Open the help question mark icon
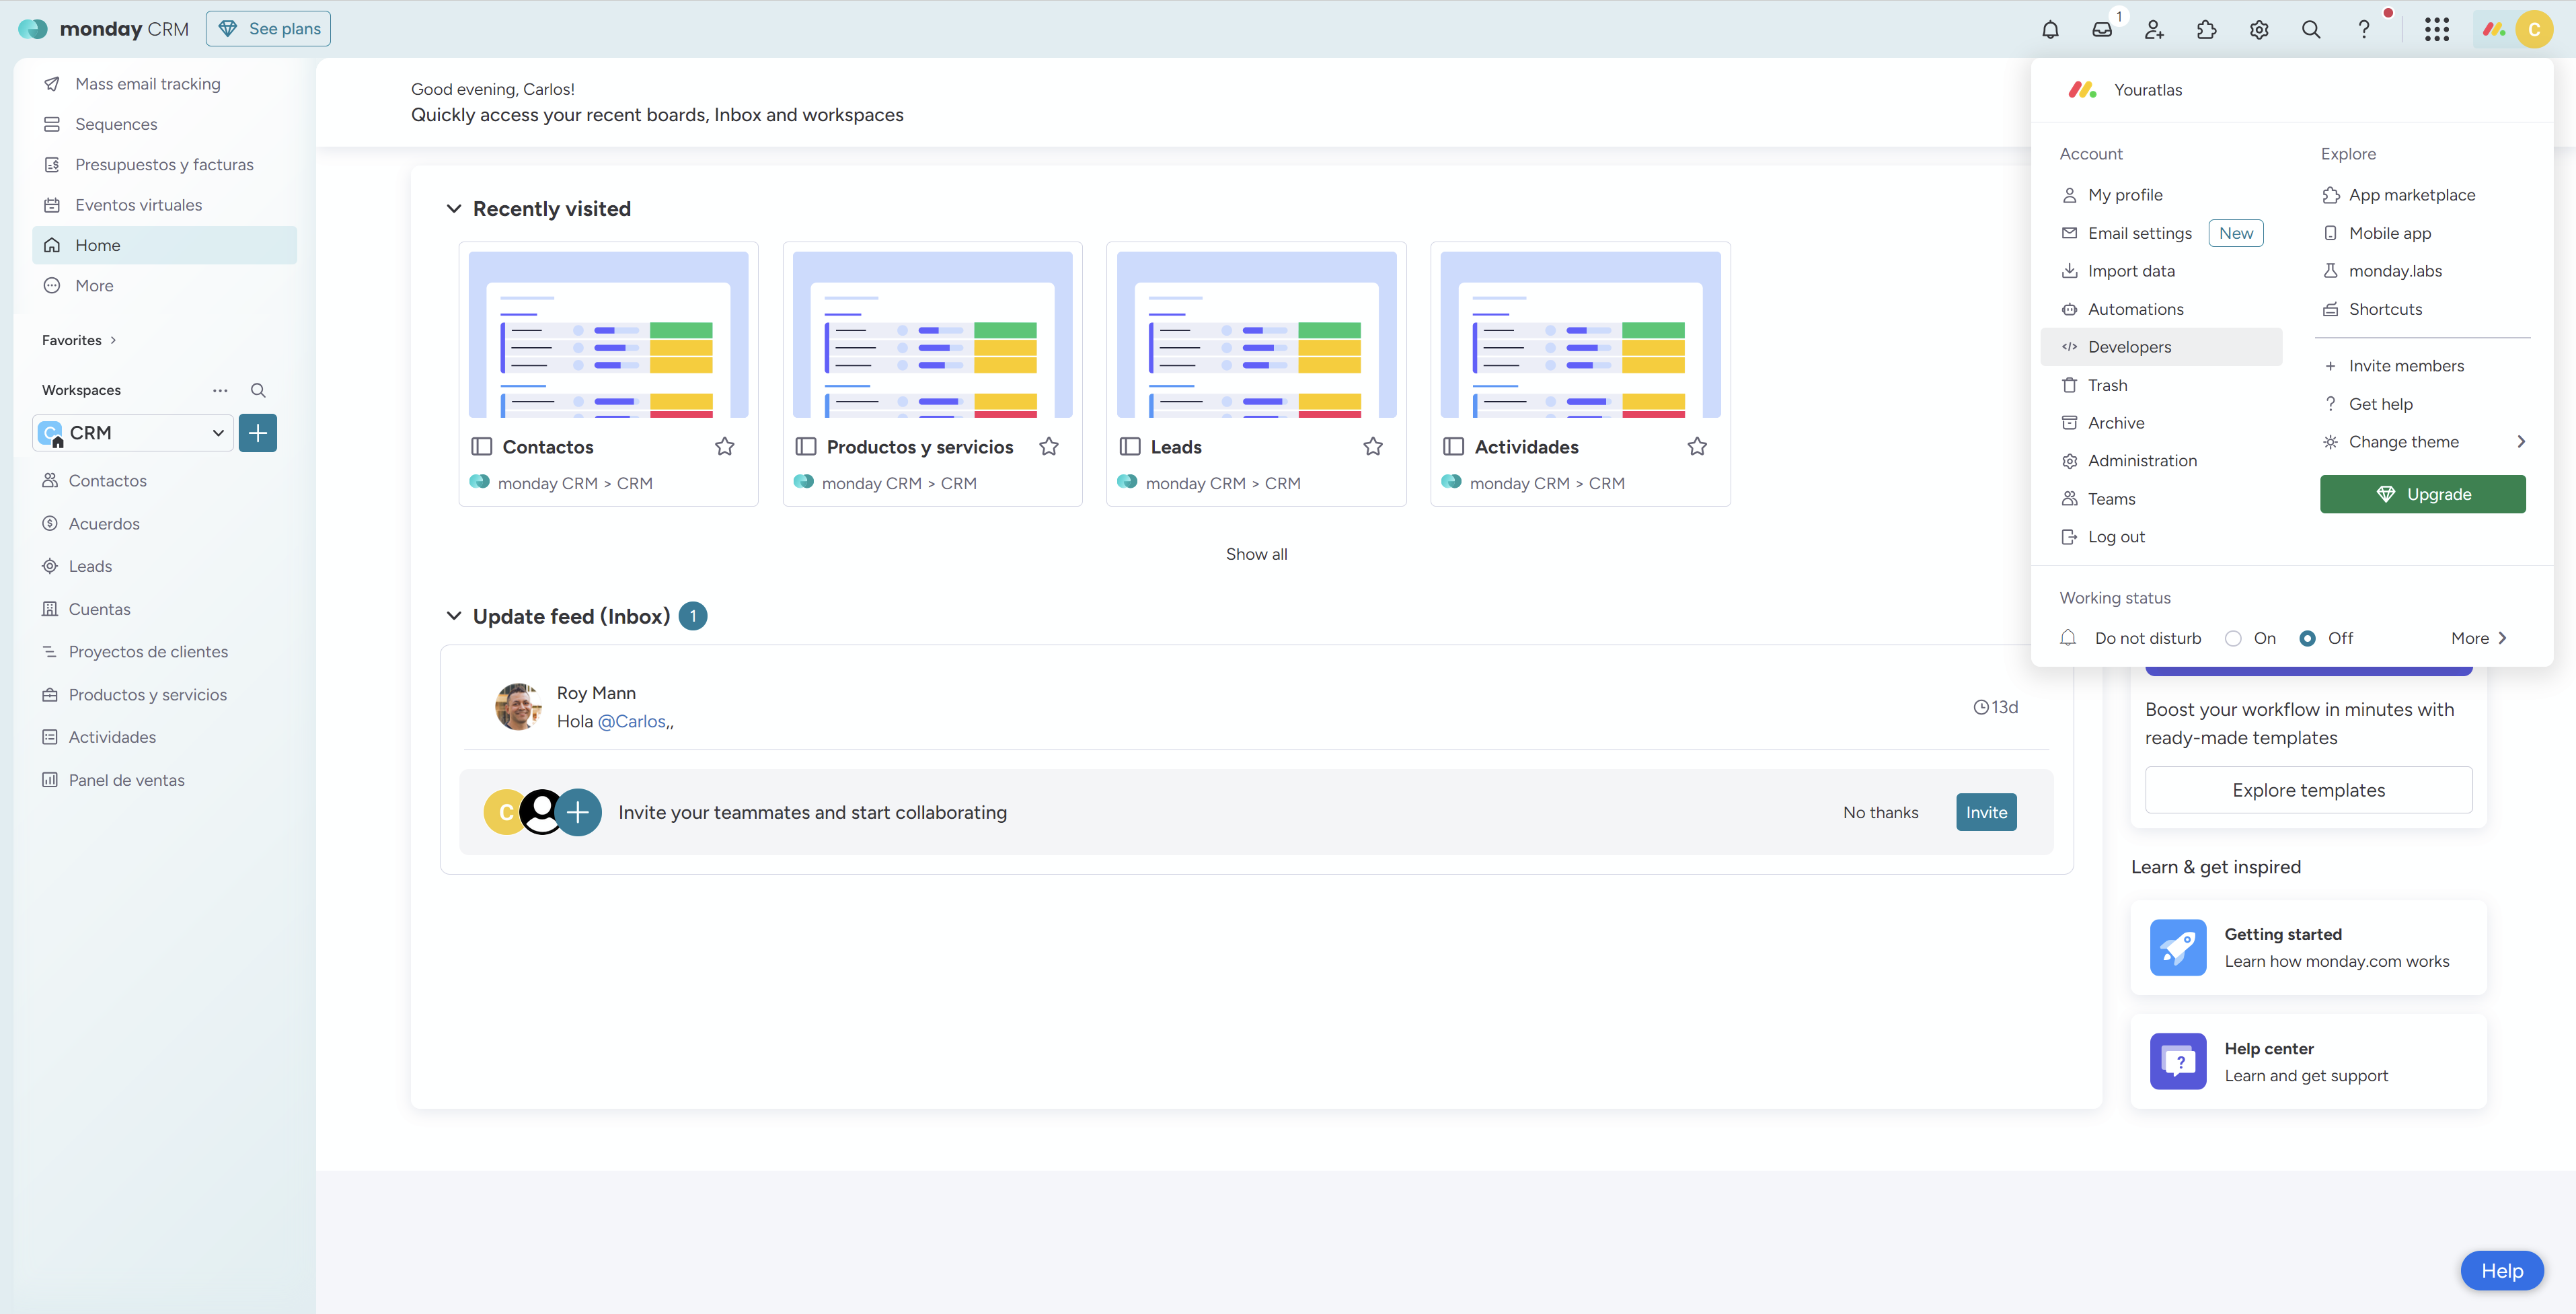This screenshot has width=2576, height=1314. [2363, 29]
